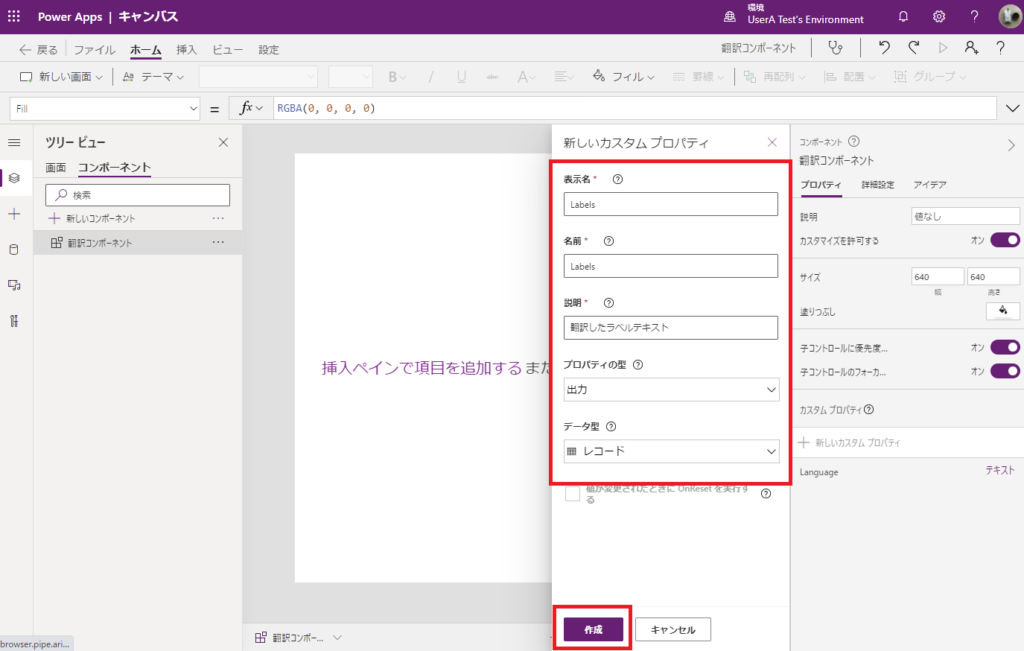Add 新しいカスタム プロパティ
Viewport: 1024px width, 651px height.
(849, 443)
